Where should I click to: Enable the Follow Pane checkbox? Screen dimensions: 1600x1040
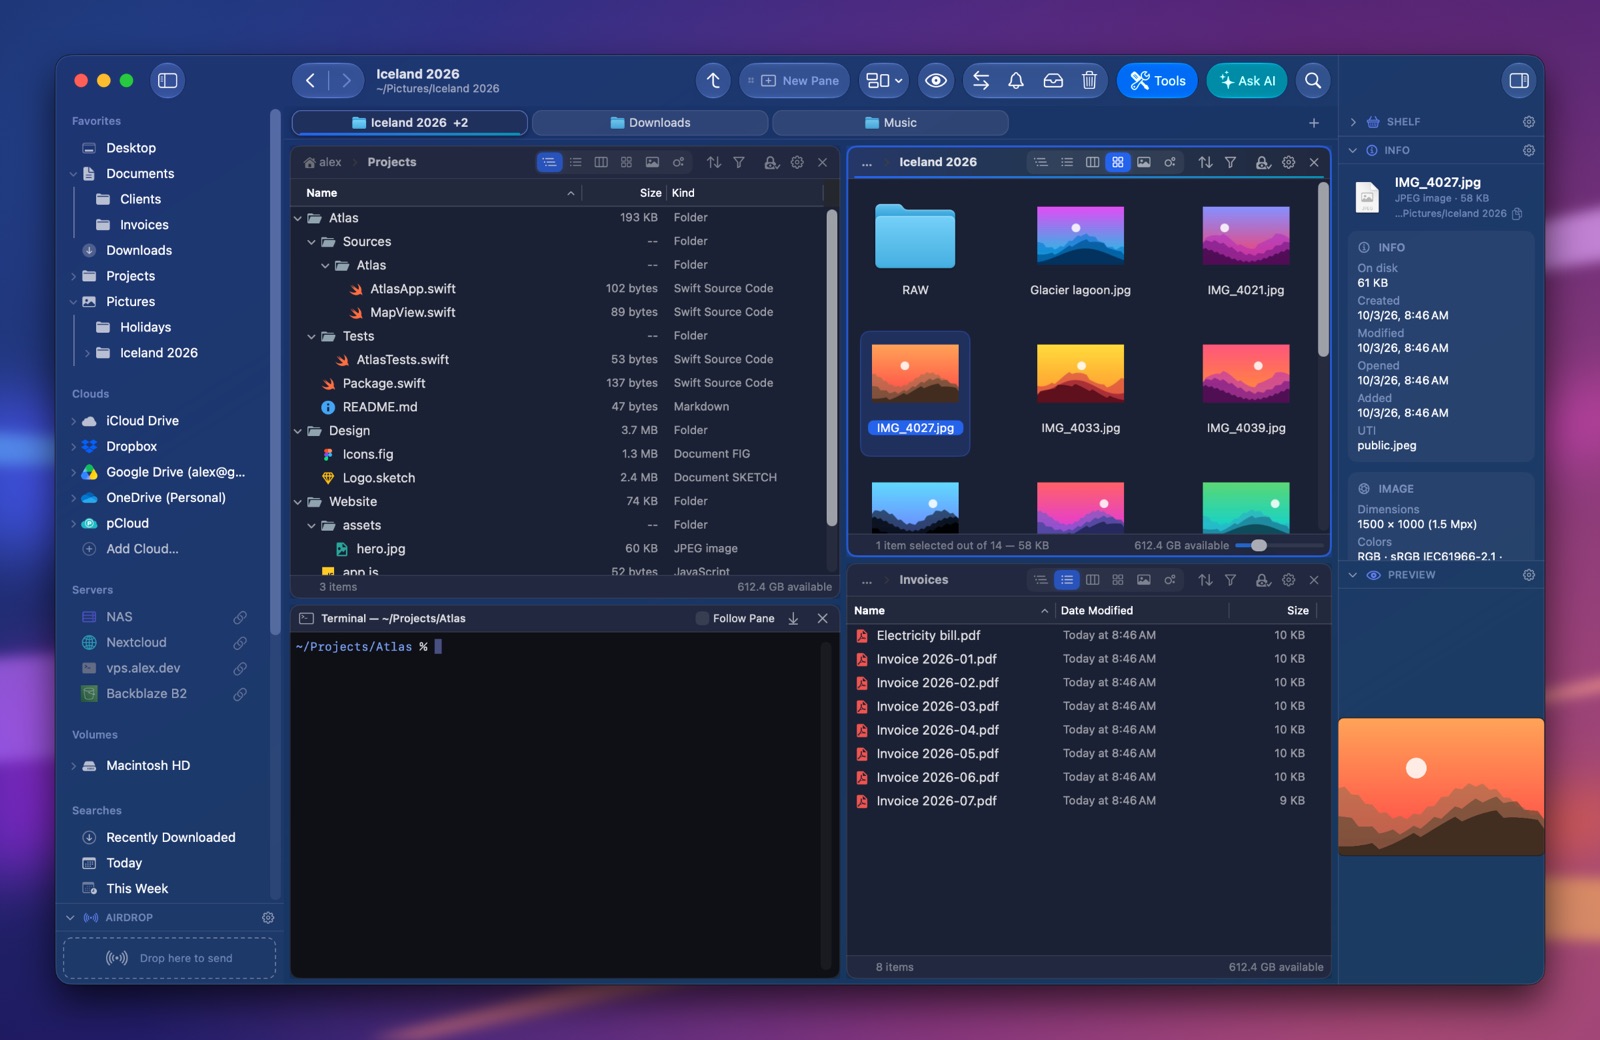coord(702,619)
